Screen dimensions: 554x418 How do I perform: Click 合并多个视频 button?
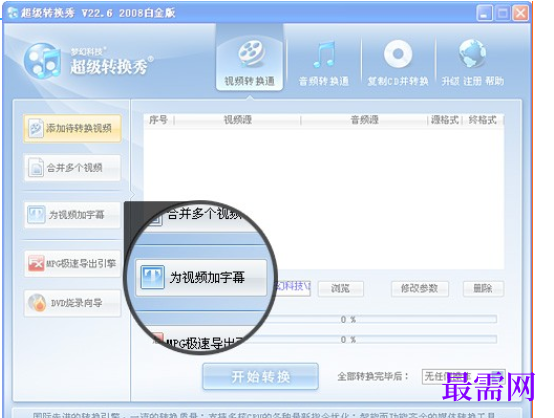[x=73, y=168]
